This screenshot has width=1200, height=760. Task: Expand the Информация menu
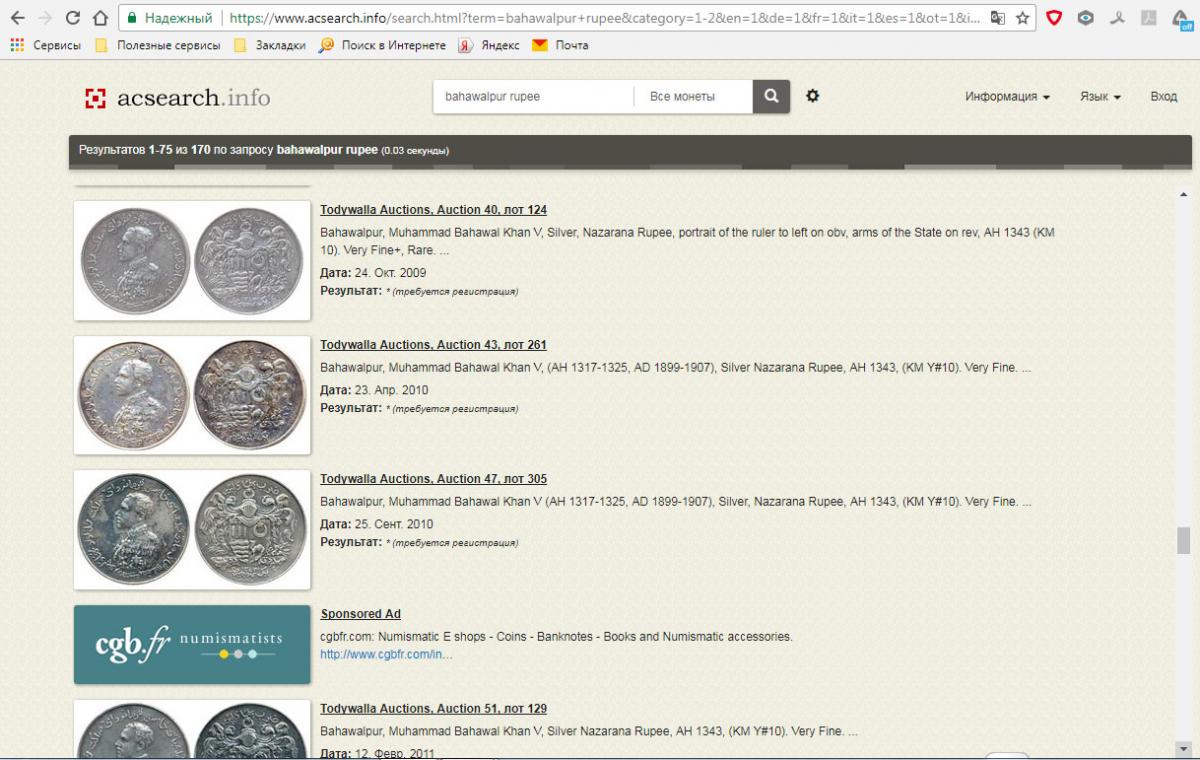click(1007, 97)
